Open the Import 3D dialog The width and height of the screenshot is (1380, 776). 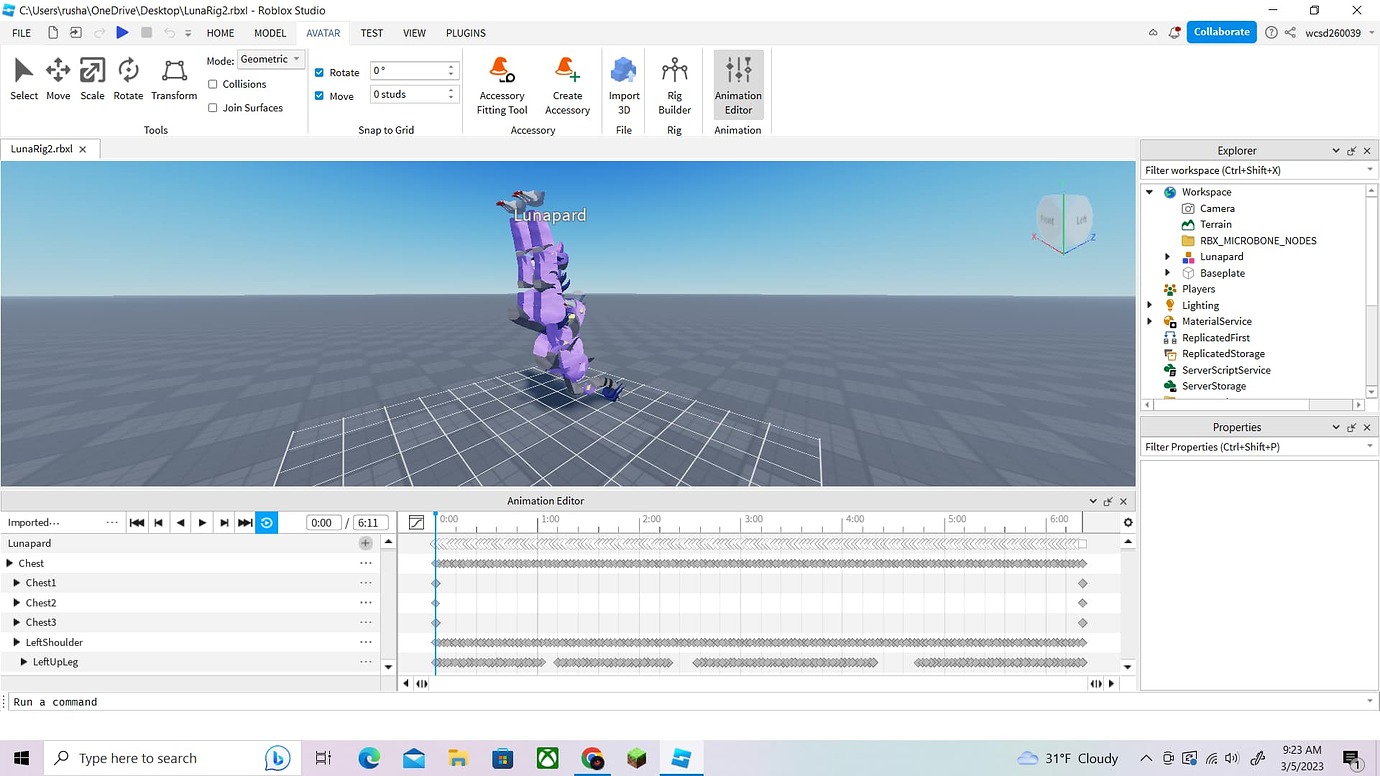pyautogui.click(x=624, y=85)
